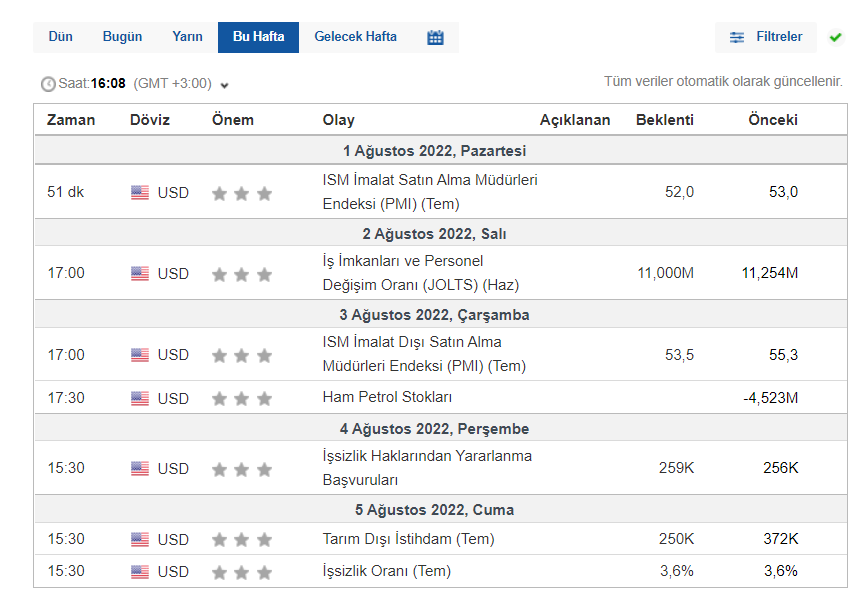Switch to the Dün tab
The height and width of the screenshot is (610, 868).
(x=61, y=37)
